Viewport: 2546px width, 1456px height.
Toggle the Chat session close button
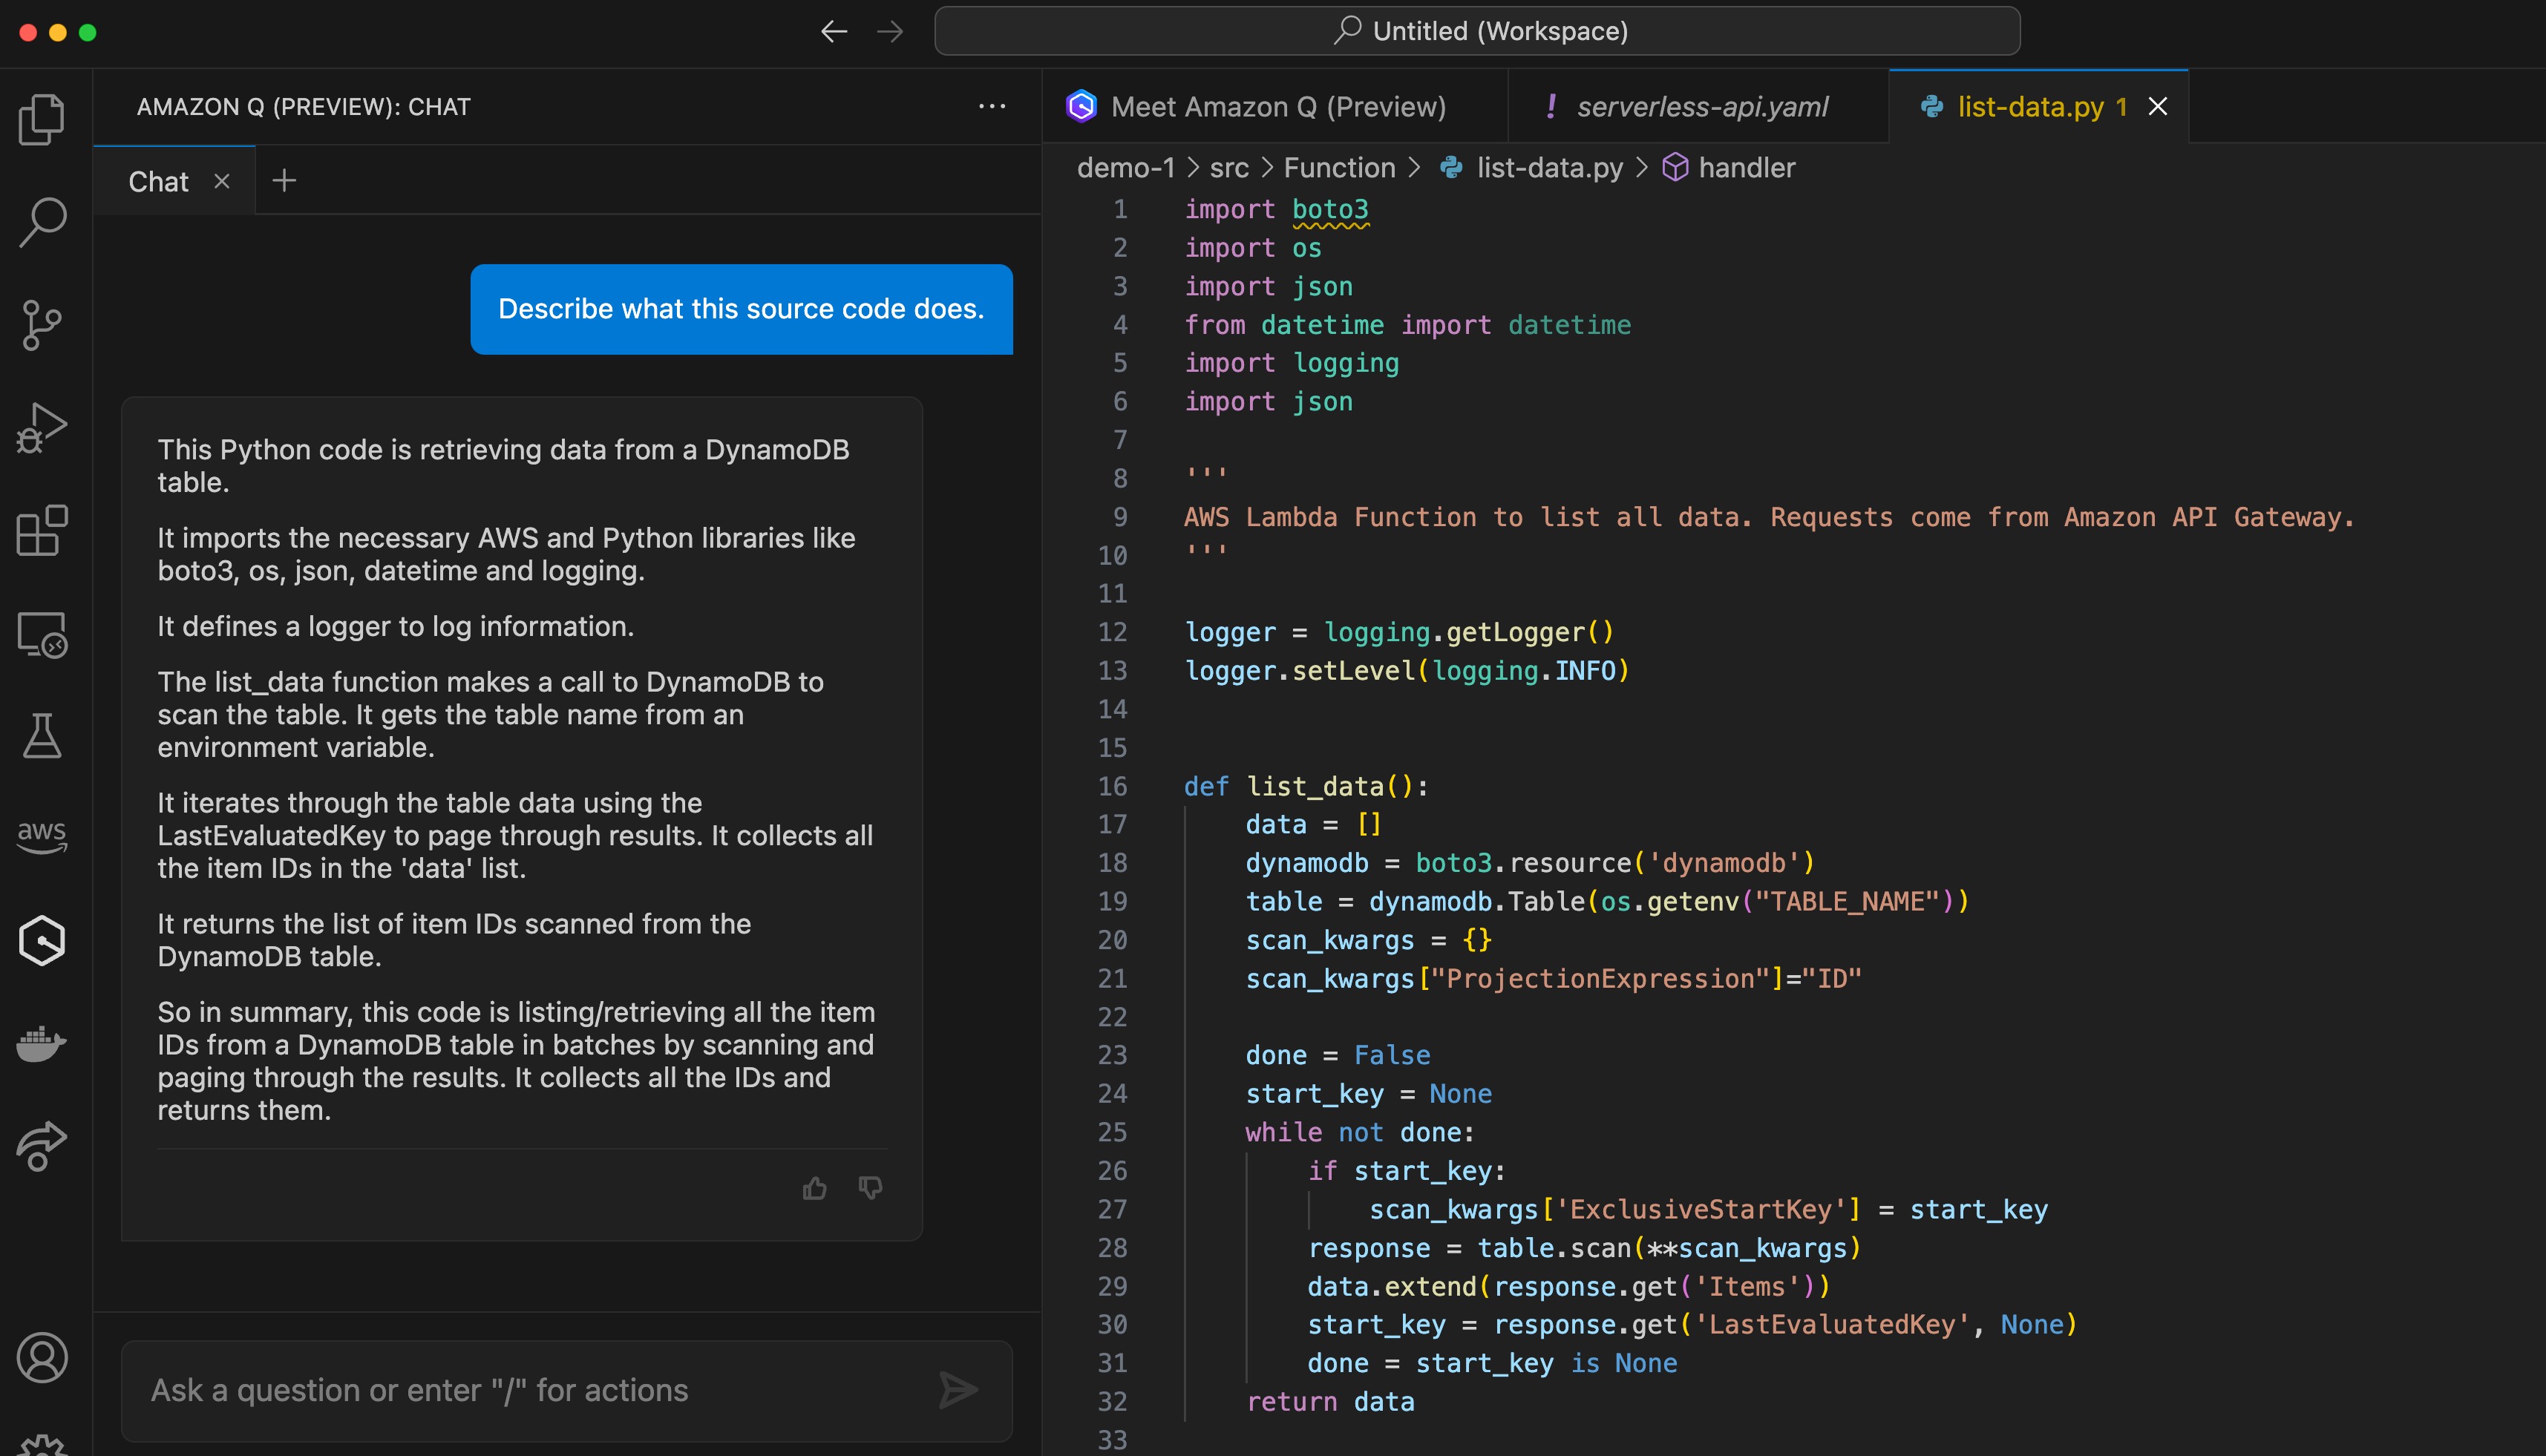pos(220,182)
